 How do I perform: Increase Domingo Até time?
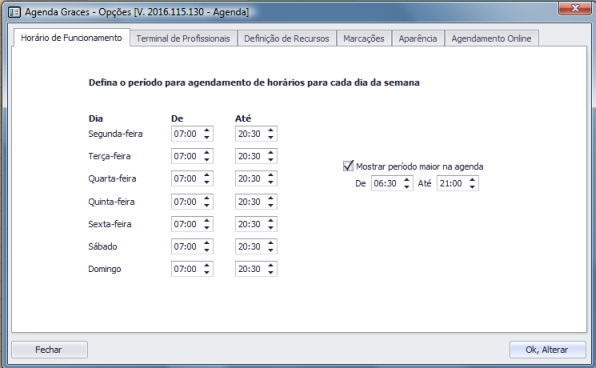(271, 265)
